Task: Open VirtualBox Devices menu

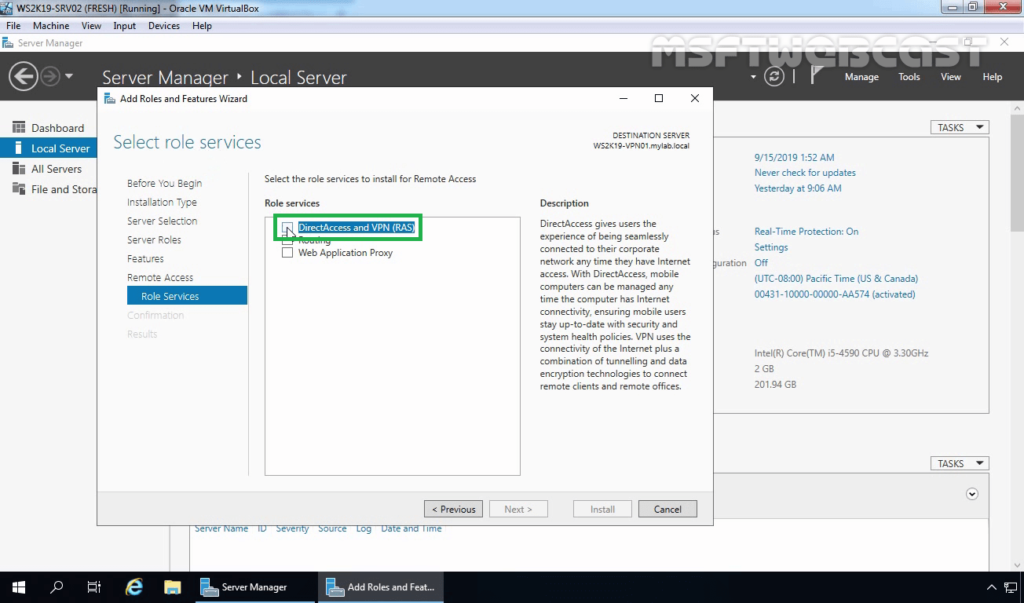Action: point(164,25)
